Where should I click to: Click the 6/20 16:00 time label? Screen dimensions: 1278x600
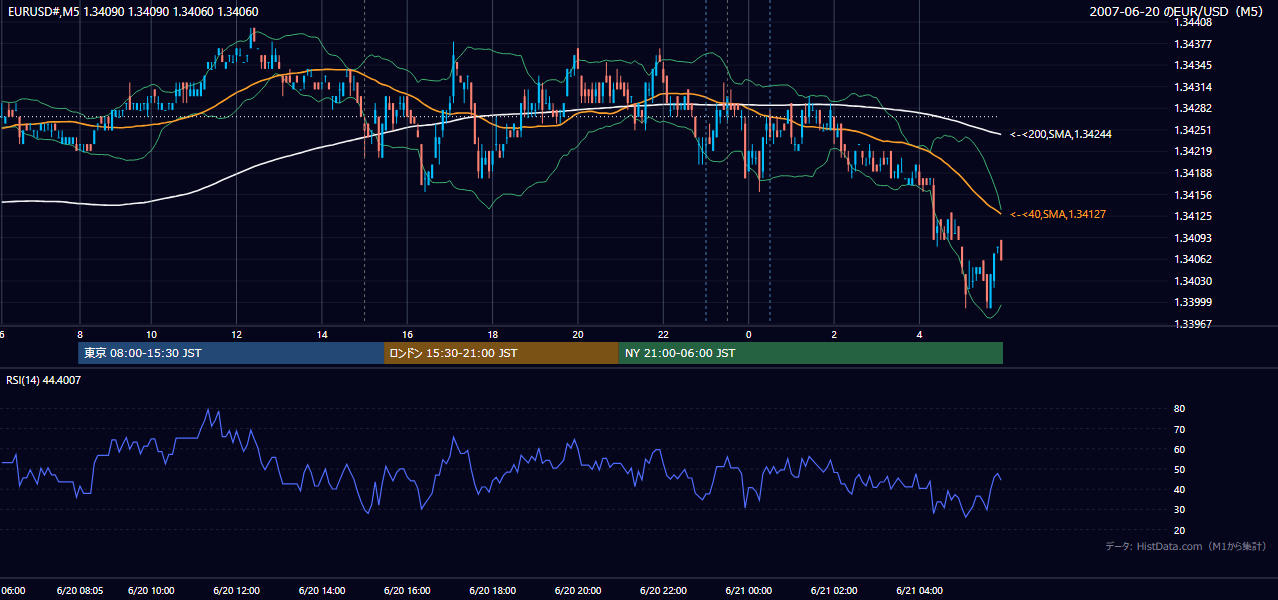click(x=407, y=591)
